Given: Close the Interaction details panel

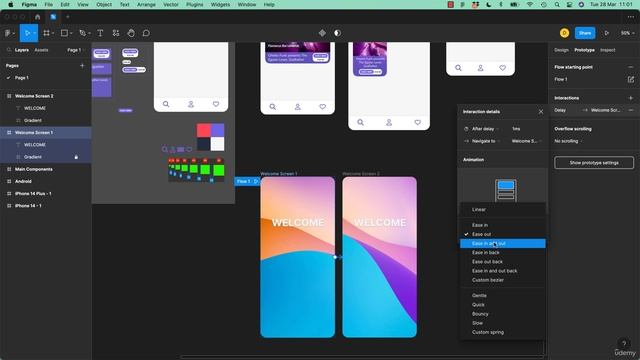Looking at the screenshot, I should 541,111.
